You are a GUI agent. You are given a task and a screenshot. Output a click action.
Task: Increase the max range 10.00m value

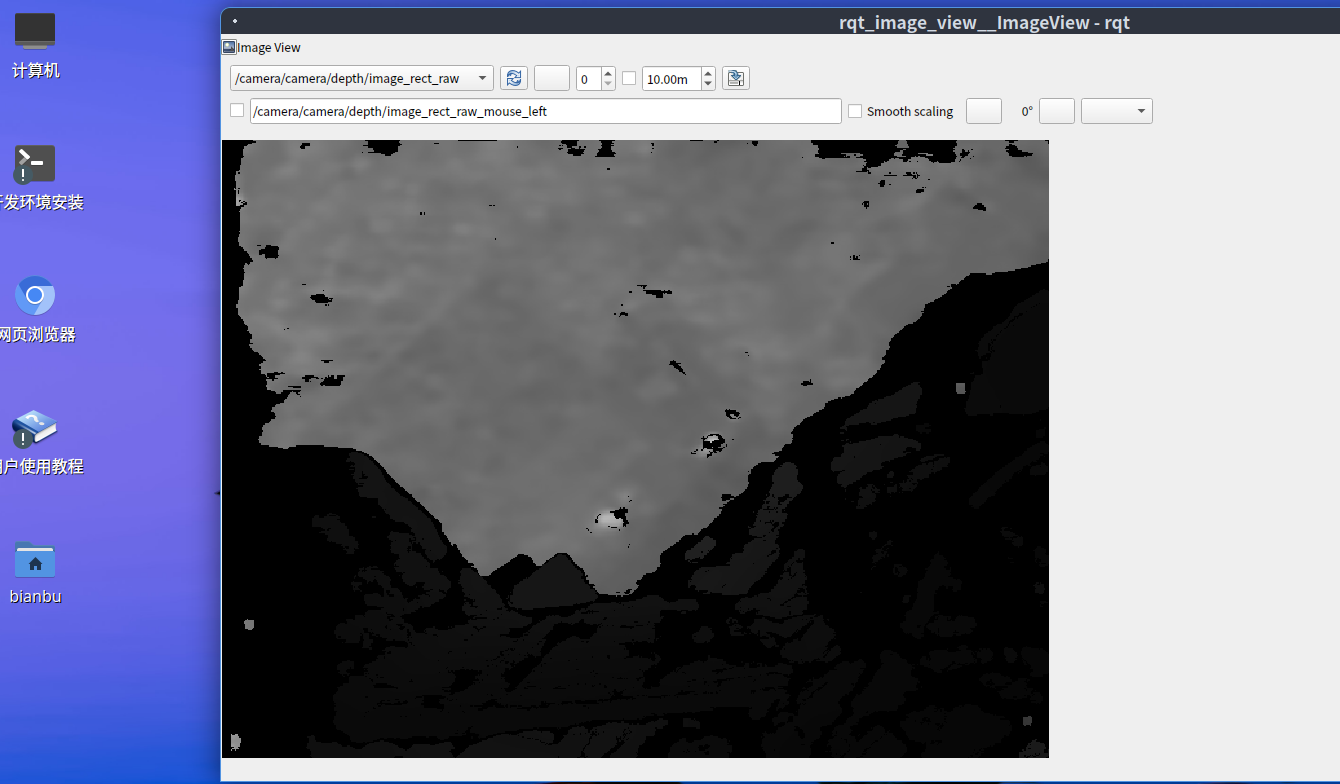pos(708,73)
